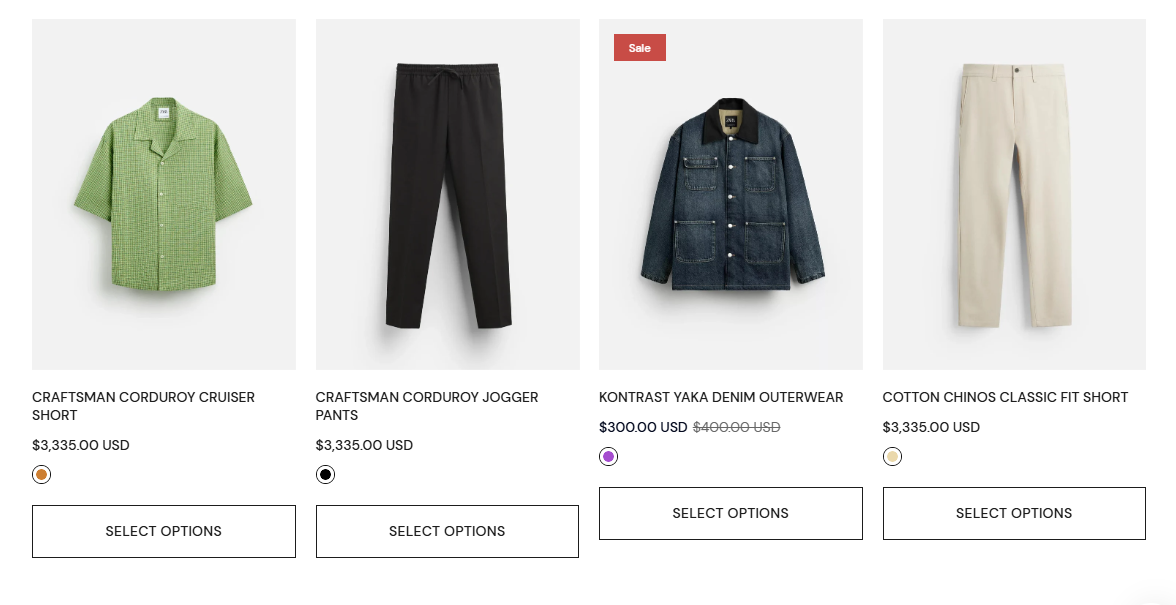Pick the beige swatch for Cotton Chinos

[892, 457]
